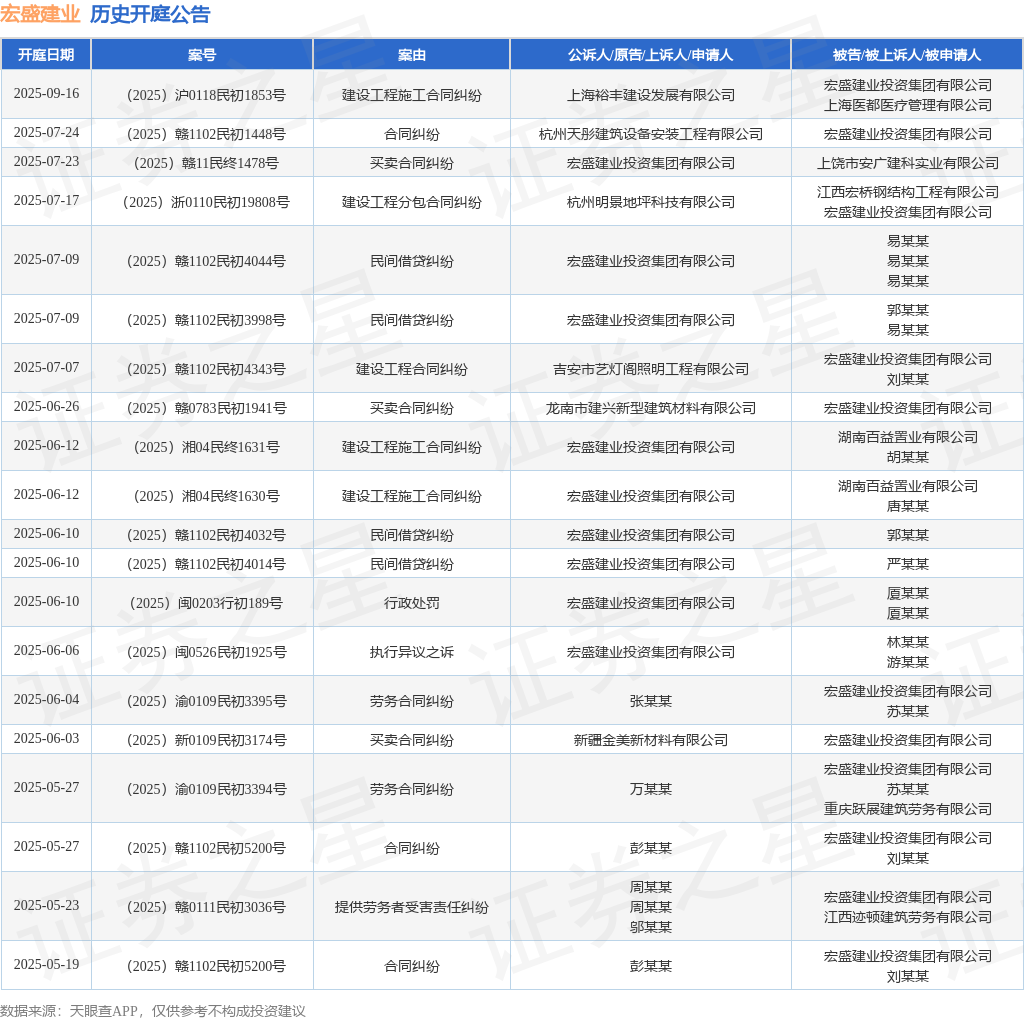The image size is (1024, 1020).
Task: Click defendant 严某某
Action: point(907,564)
